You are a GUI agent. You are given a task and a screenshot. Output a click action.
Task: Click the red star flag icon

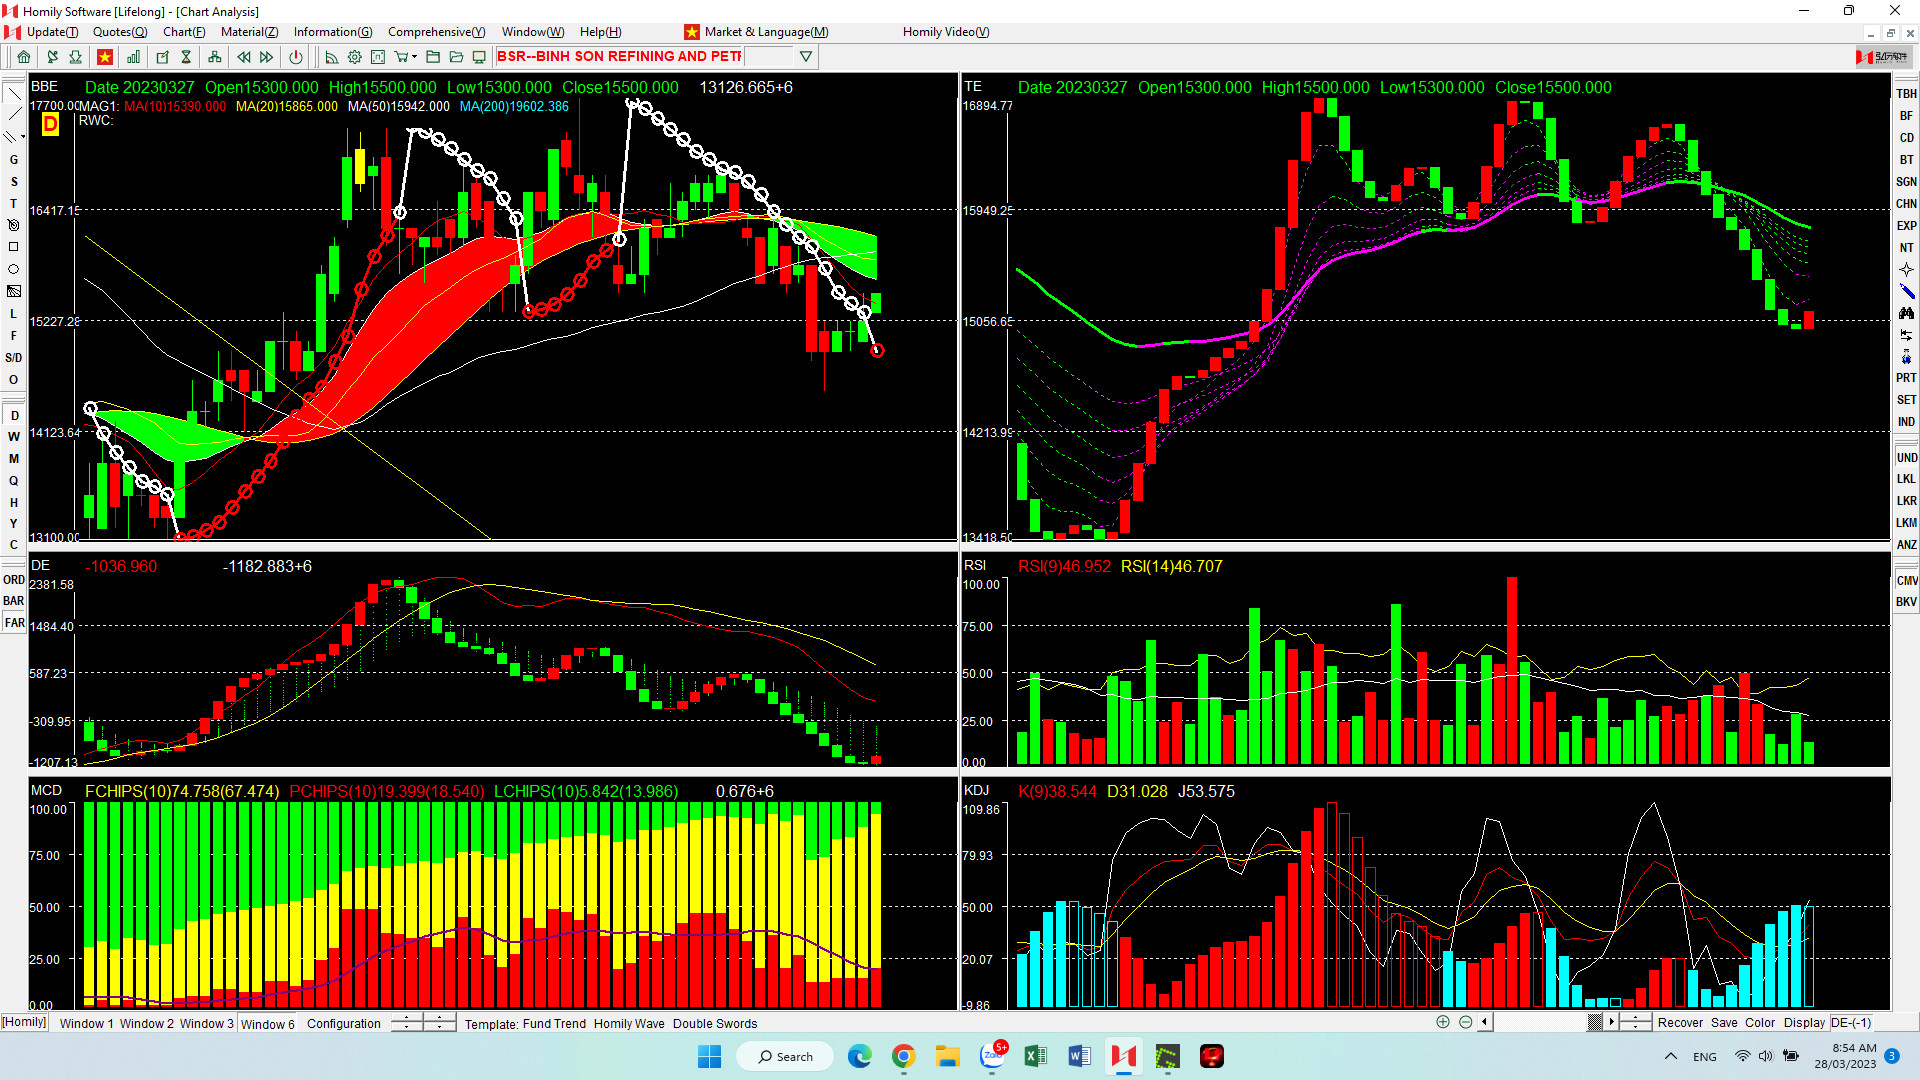(104, 57)
